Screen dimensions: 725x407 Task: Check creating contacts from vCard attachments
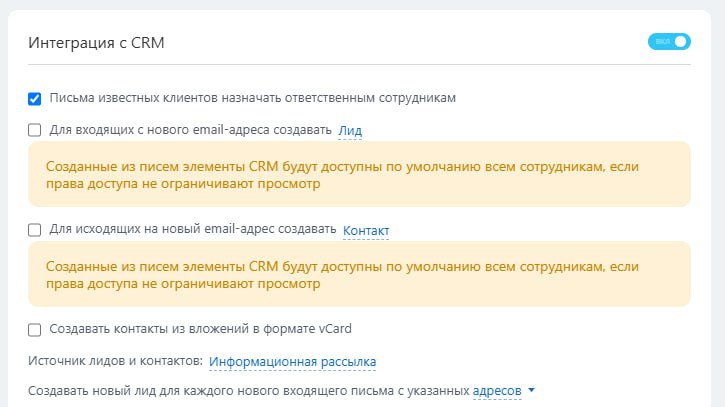point(35,329)
